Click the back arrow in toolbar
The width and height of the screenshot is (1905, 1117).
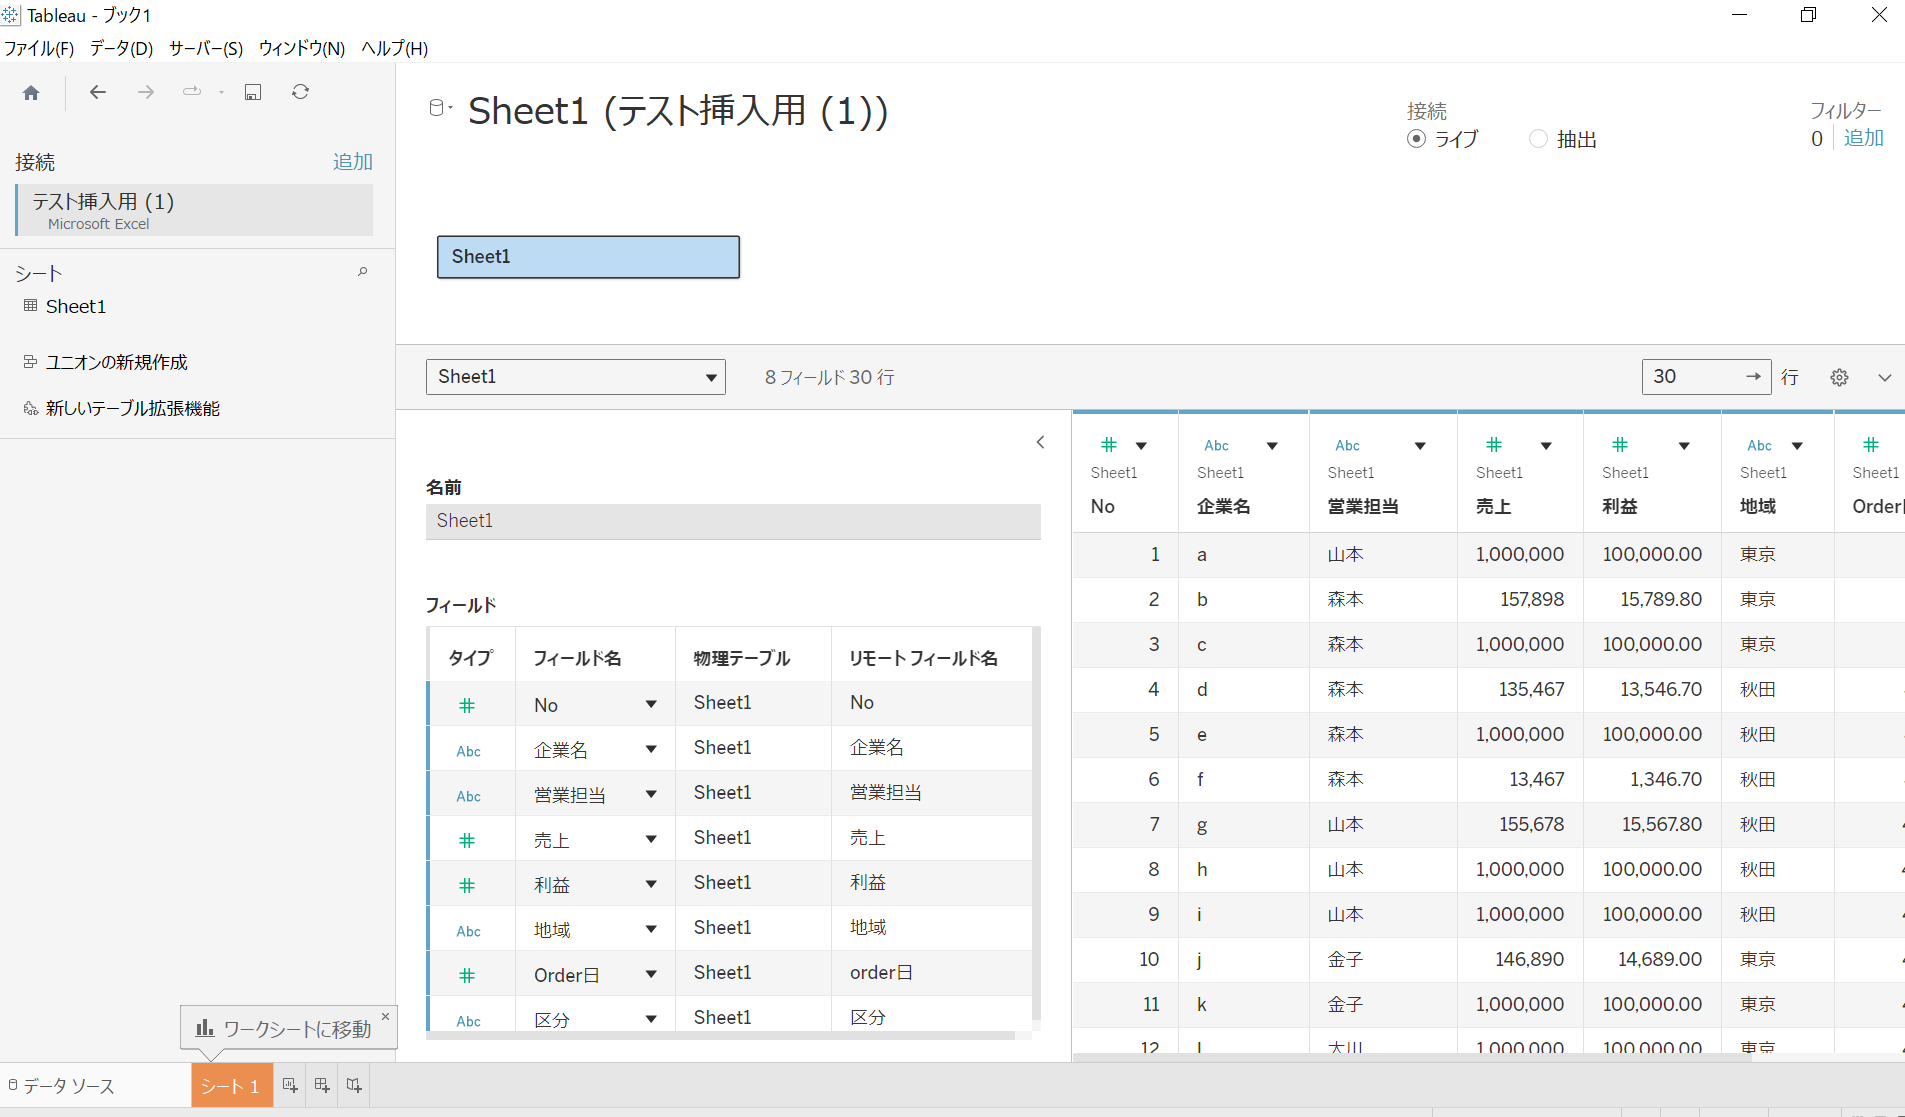point(97,93)
